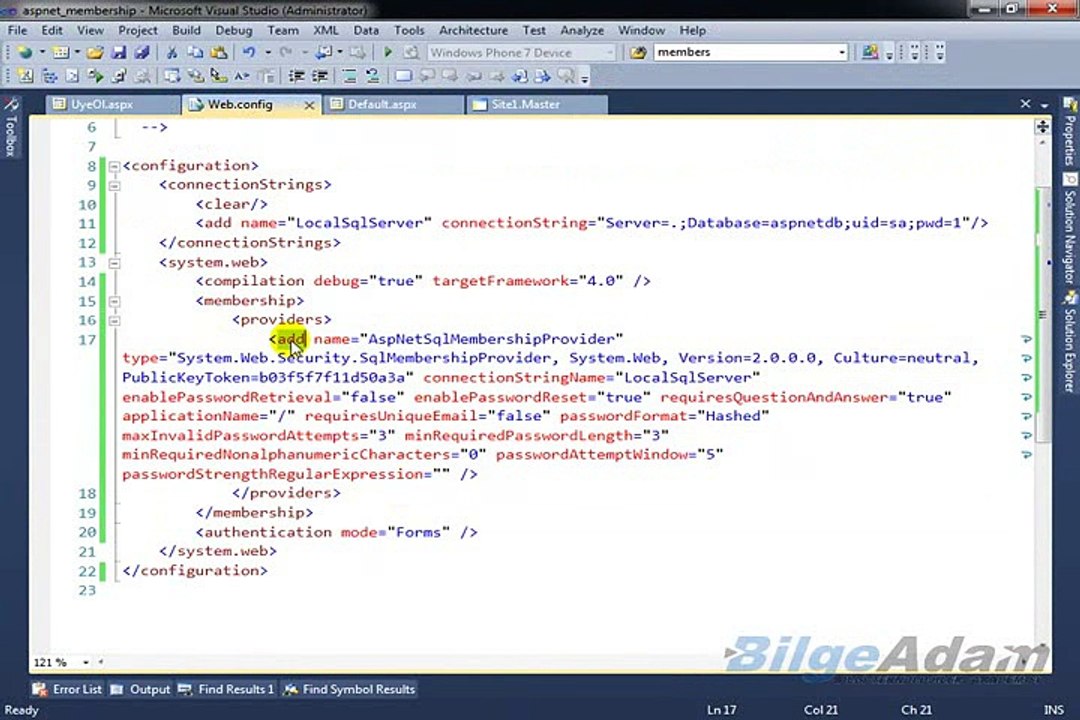The height and width of the screenshot is (720, 1080).
Task: Start debugging with the green play icon
Action: tap(388, 52)
